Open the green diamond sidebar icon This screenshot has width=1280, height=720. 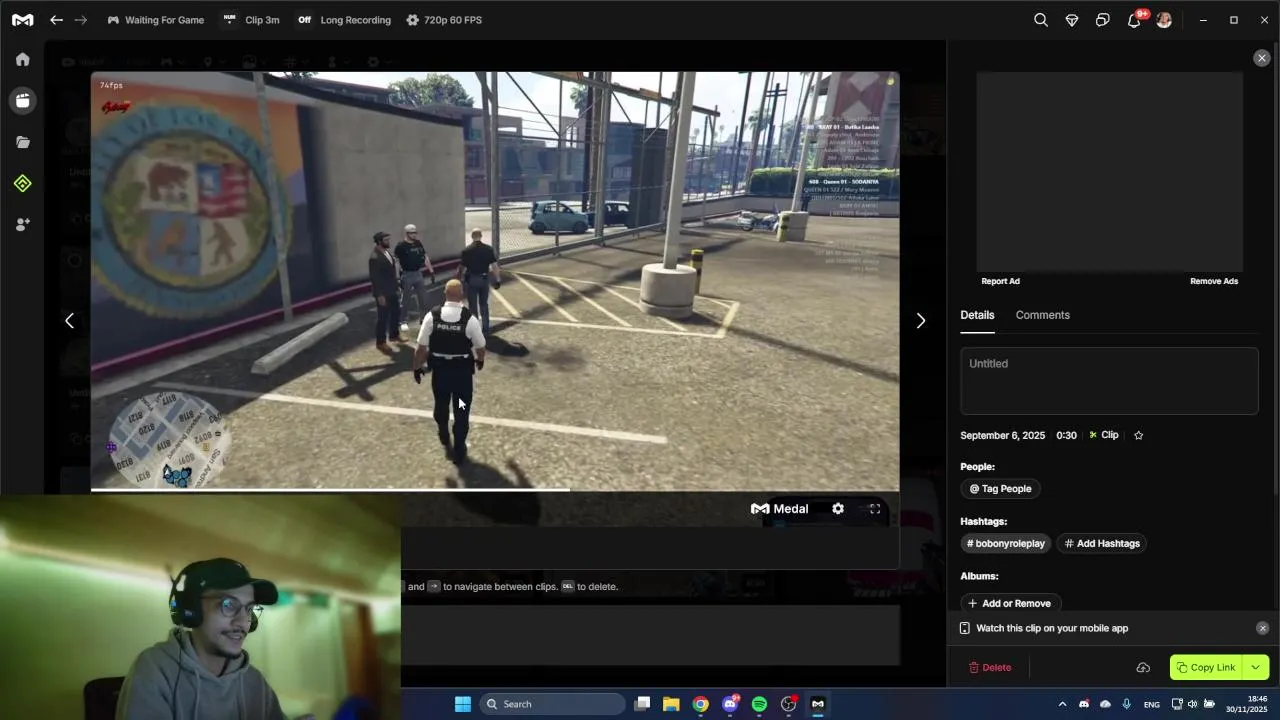pos(22,184)
